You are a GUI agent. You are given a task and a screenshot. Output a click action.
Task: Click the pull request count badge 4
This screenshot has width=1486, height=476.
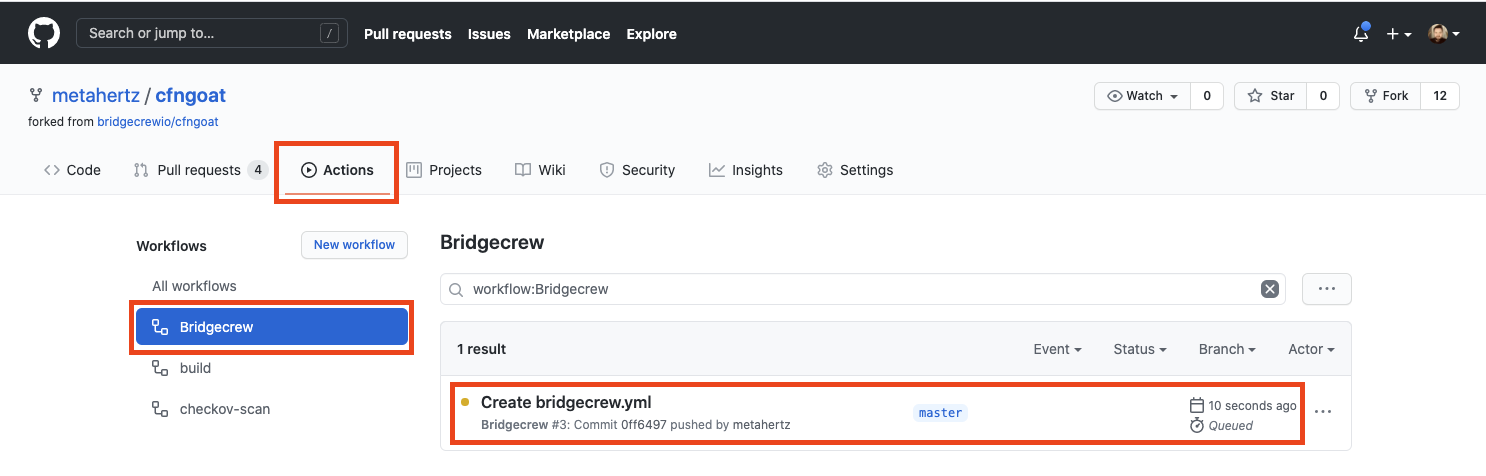[x=258, y=170]
